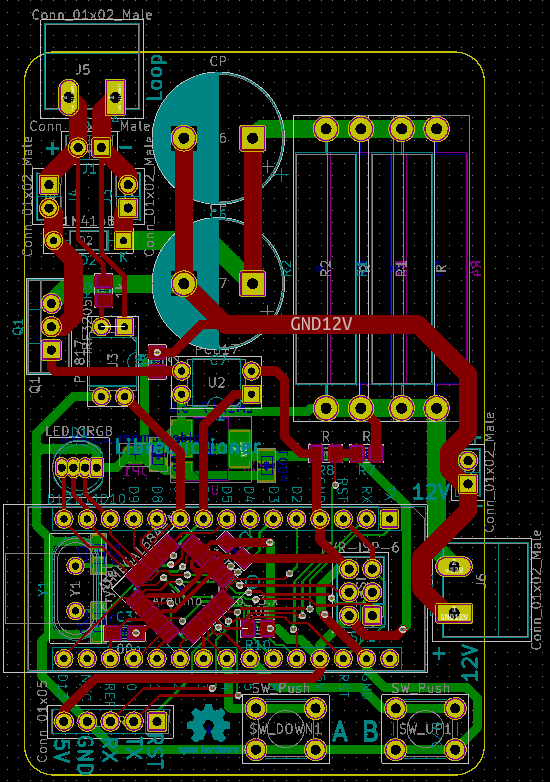Select the R7 resistor label
This screenshot has width=550, height=782.
[367, 470]
